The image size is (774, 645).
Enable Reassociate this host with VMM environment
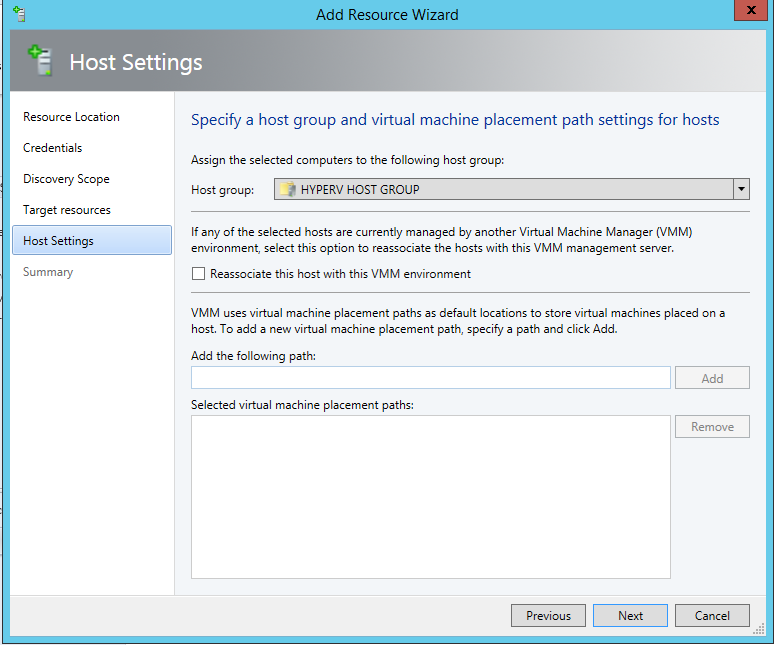198,274
